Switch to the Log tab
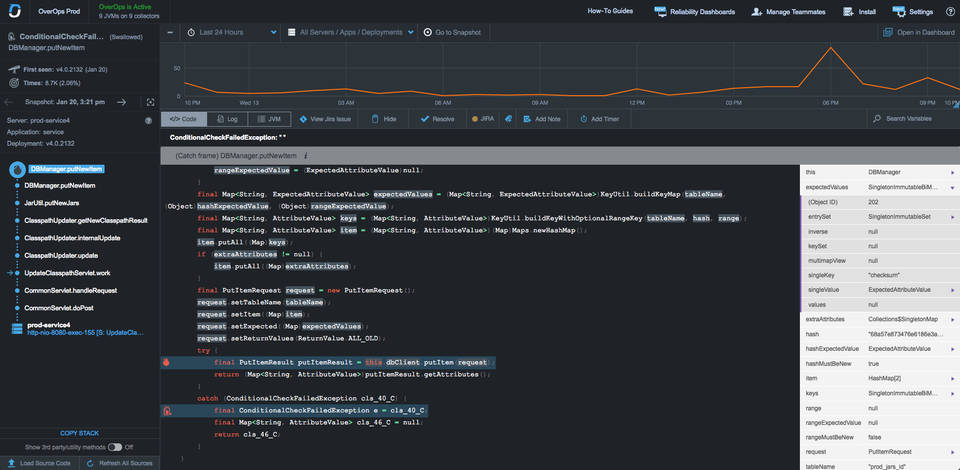 226,118
